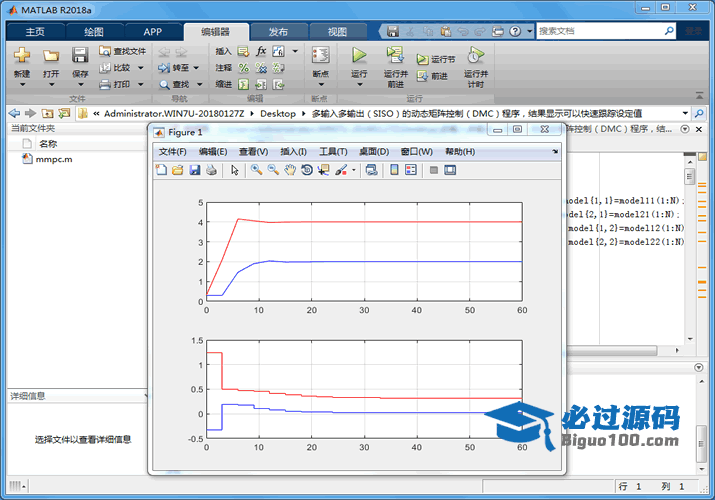Open Figure 1 文件(F) menu
The height and width of the screenshot is (500, 715).
click(172, 152)
